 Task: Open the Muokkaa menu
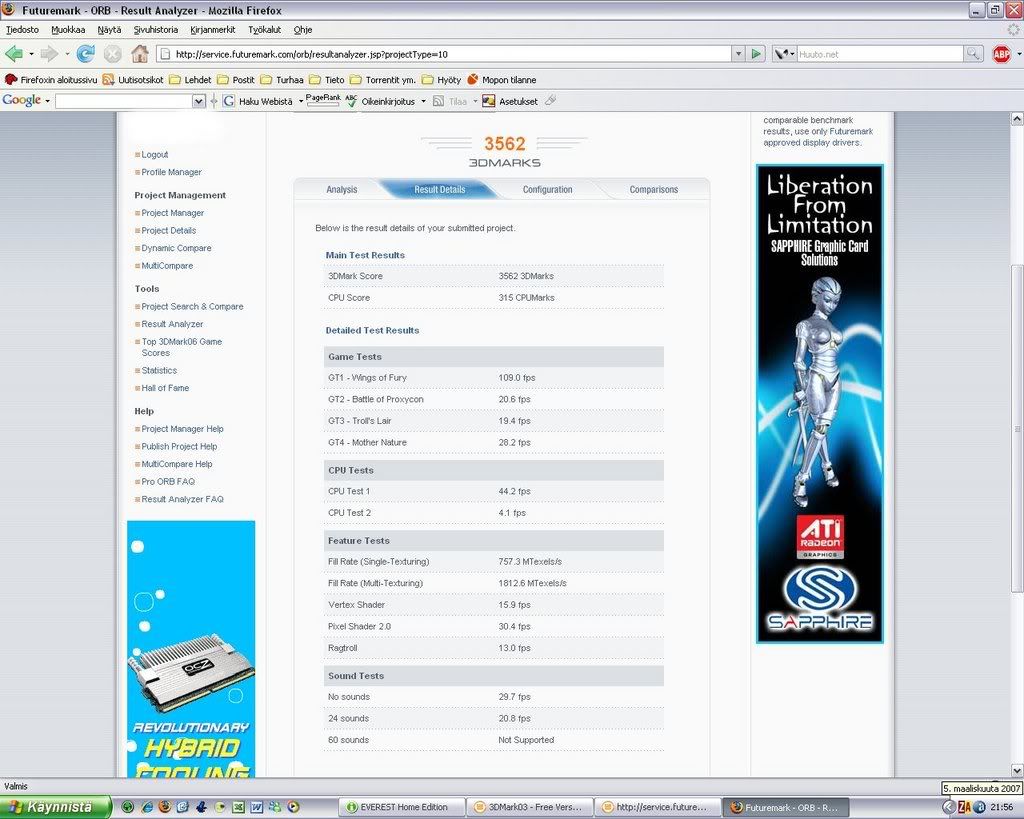pyautogui.click(x=68, y=29)
